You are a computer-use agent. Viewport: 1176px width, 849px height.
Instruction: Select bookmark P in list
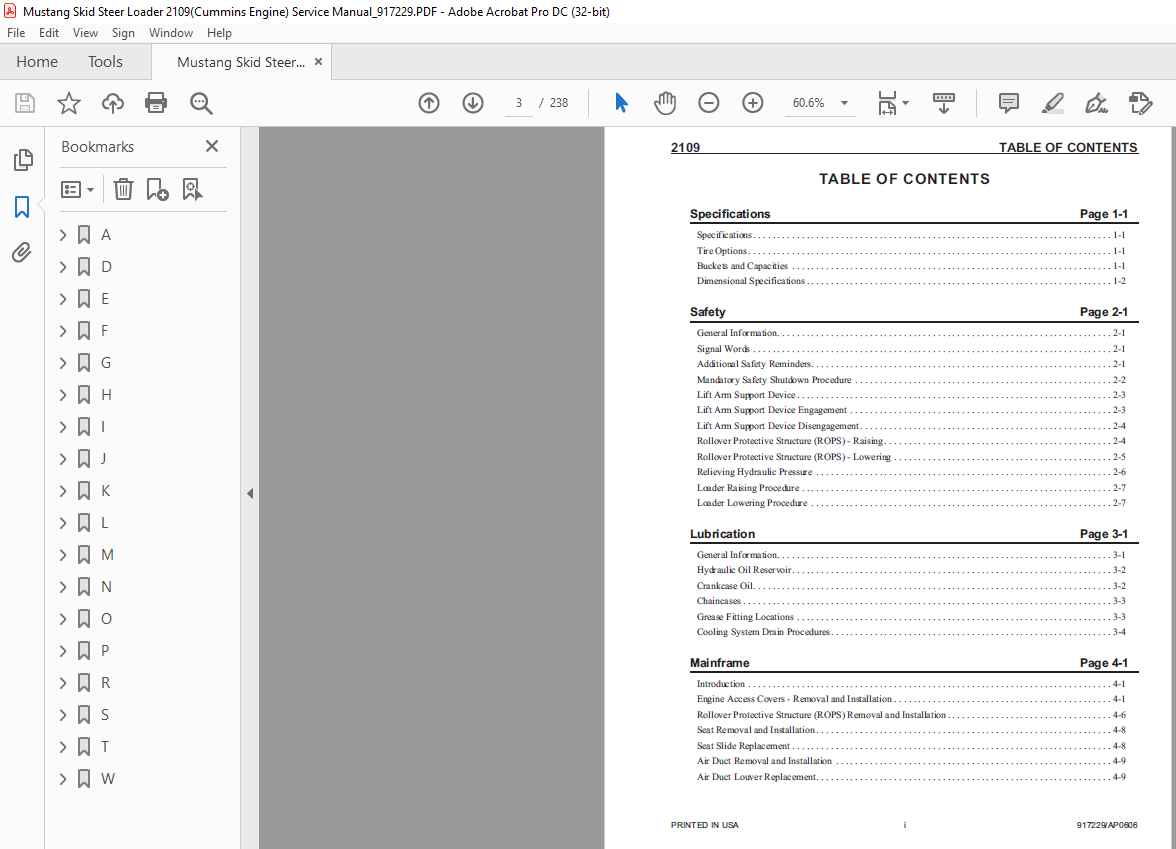coord(104,650)
